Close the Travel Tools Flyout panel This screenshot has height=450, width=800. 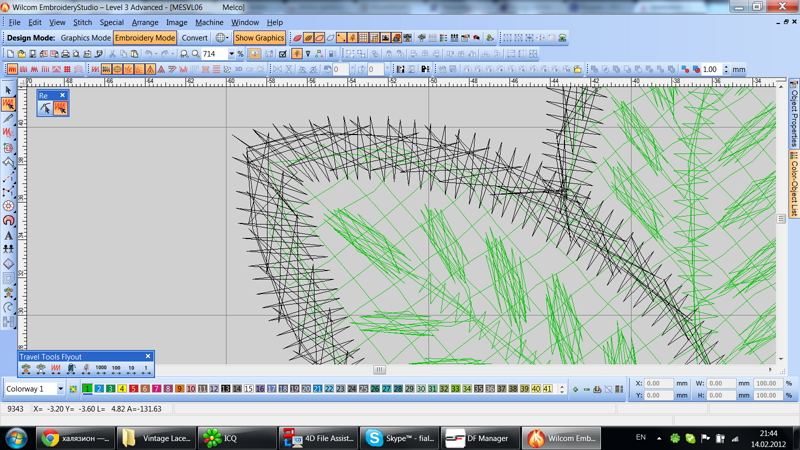[148, 356]
